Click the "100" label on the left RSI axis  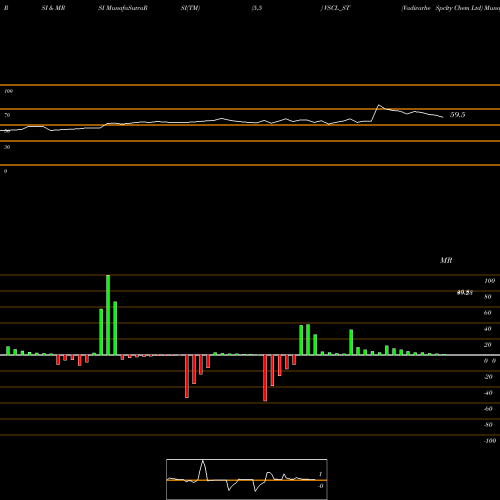8,91
